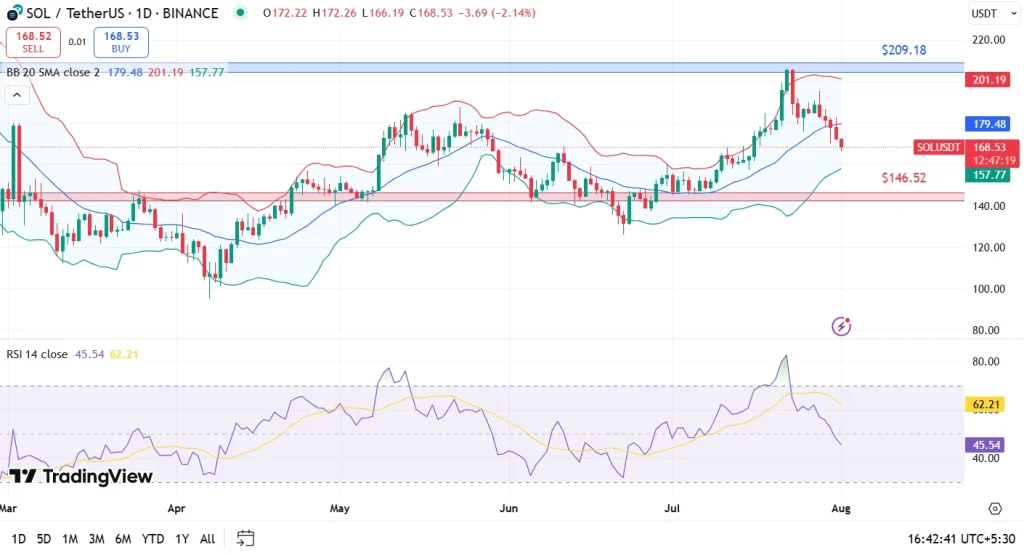Screen dimensions: 1024x555
Task: Click the SOLUSDT price label tag
Action: pos(939,147)
